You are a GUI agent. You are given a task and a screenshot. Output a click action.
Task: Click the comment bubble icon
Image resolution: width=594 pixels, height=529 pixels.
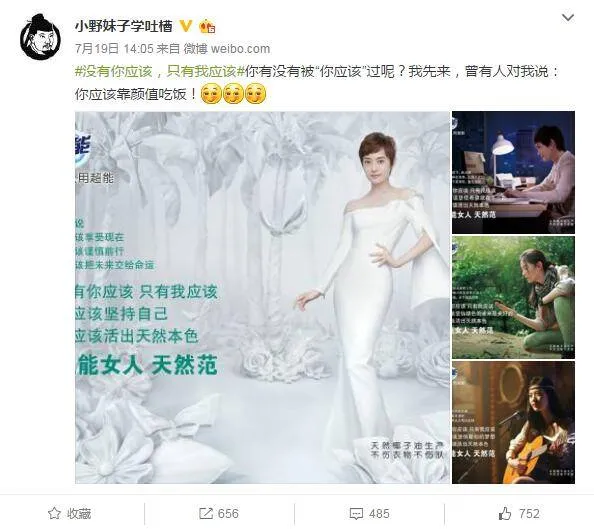[x=356, y=514]
